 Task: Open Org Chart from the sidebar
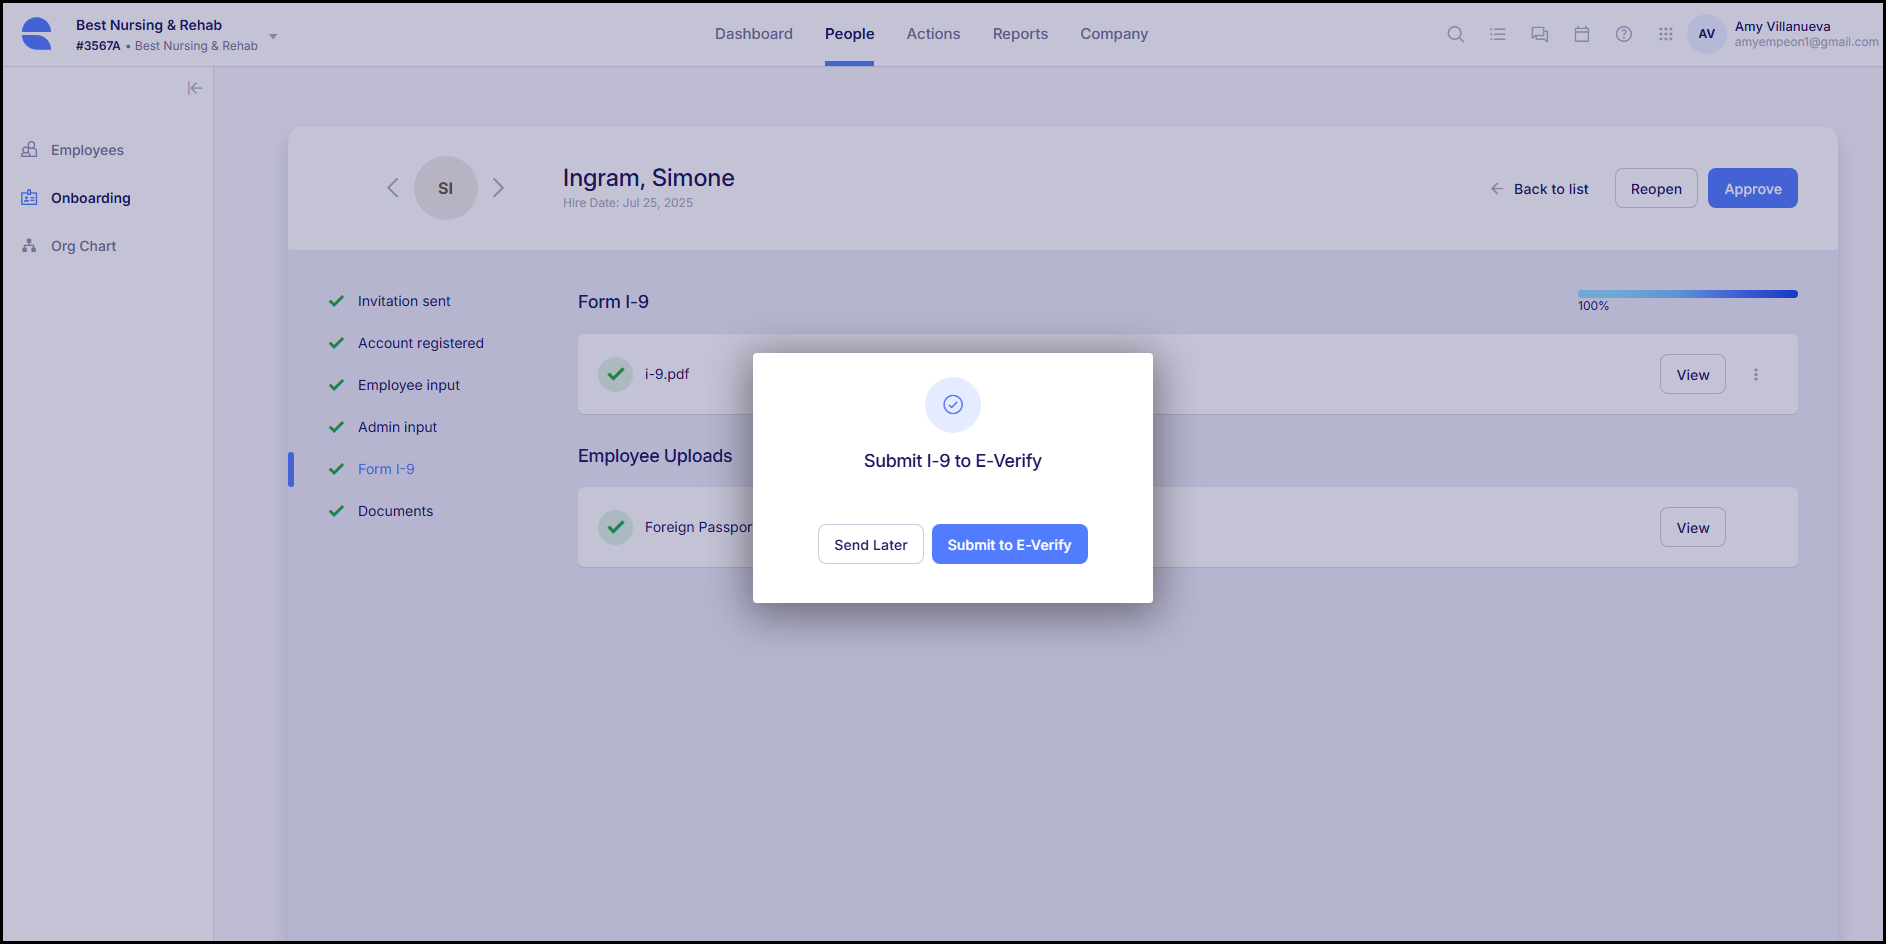(x=84, y=245)
